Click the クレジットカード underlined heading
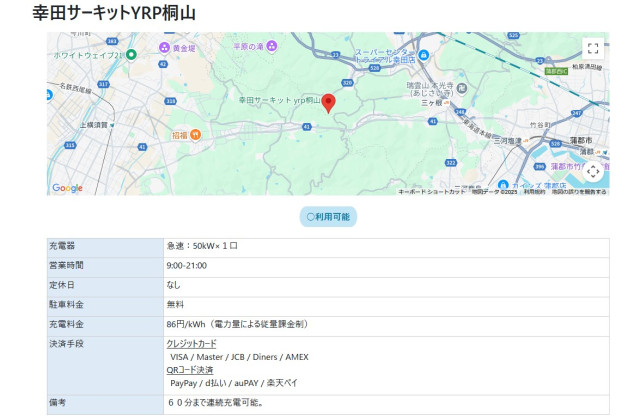Image resolution: width=640 pixels, height=416 pixels. point(191,344)
